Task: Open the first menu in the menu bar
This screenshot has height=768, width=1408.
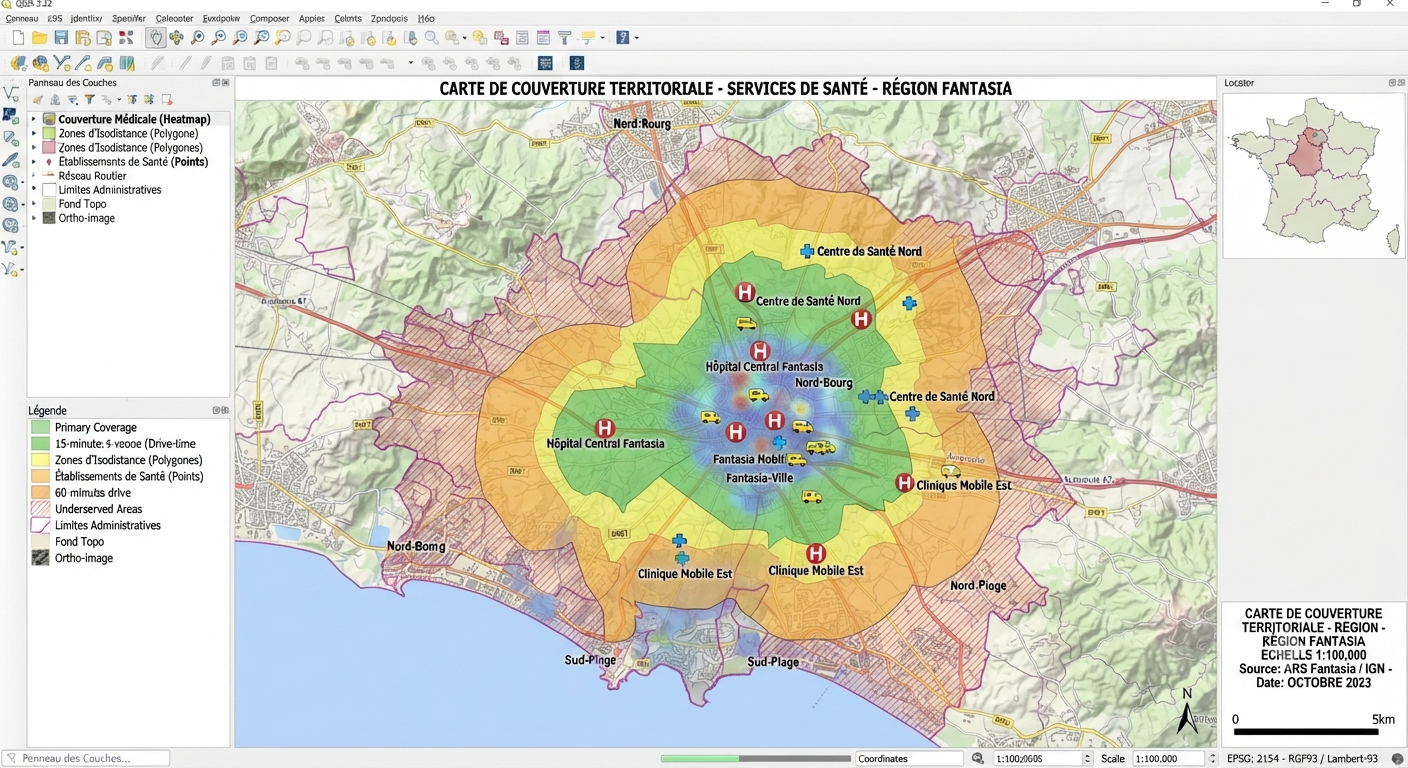Action: tap(21, 18)
